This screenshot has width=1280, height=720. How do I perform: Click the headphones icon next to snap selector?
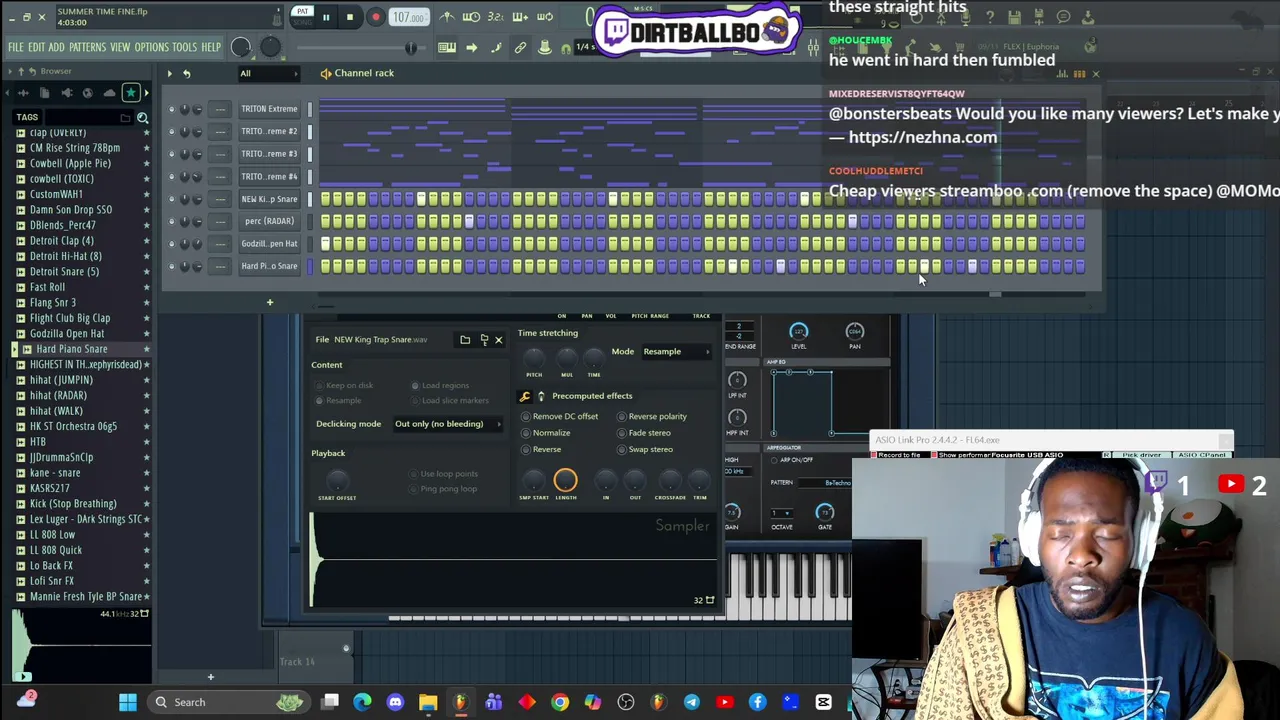566,47
